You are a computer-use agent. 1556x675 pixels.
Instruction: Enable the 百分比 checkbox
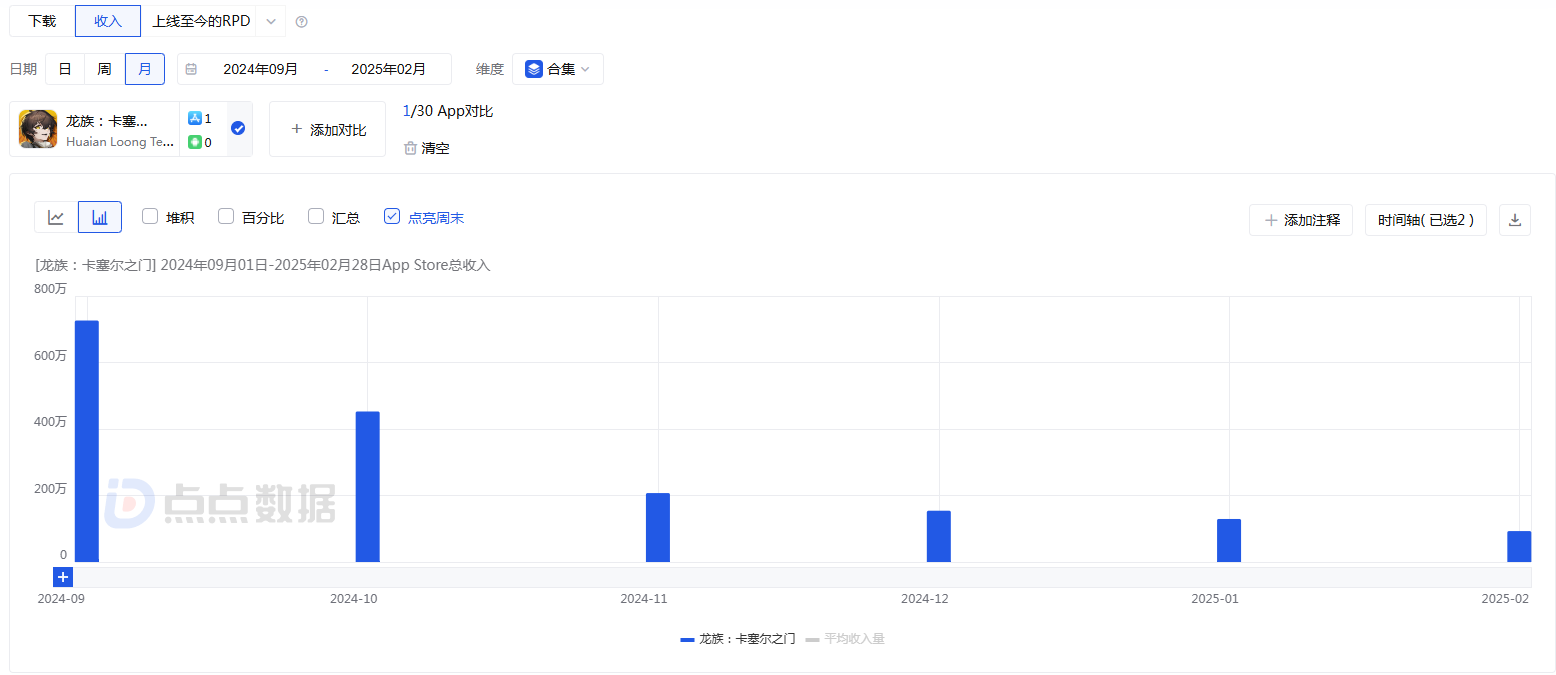[226, 216]
